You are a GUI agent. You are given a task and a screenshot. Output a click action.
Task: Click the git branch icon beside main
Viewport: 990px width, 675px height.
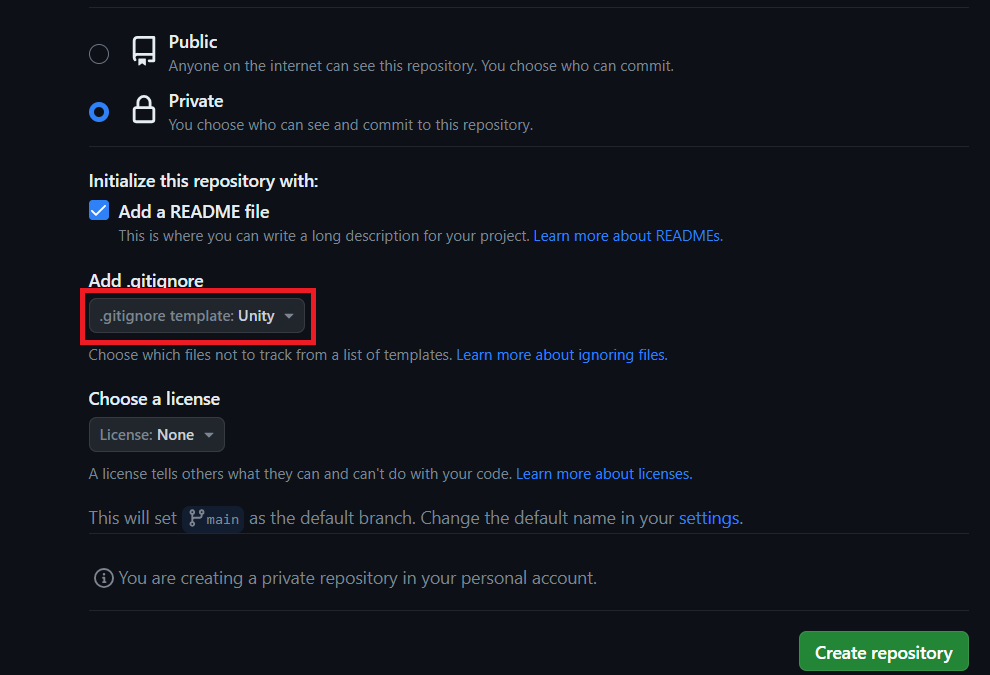click(x=196, y=518)
